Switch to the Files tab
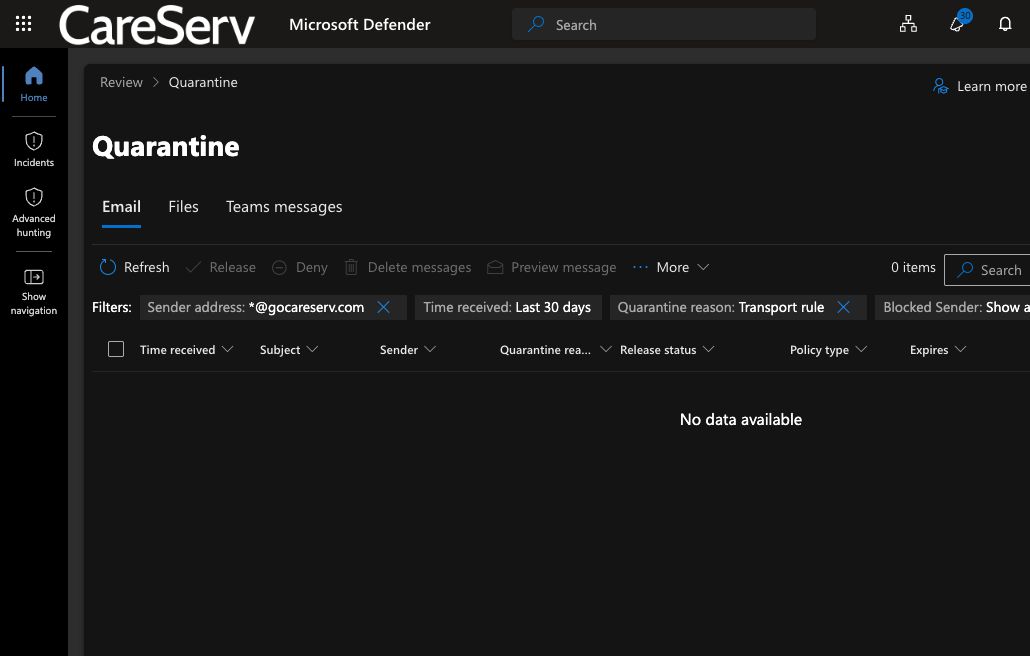 [183, 207]
